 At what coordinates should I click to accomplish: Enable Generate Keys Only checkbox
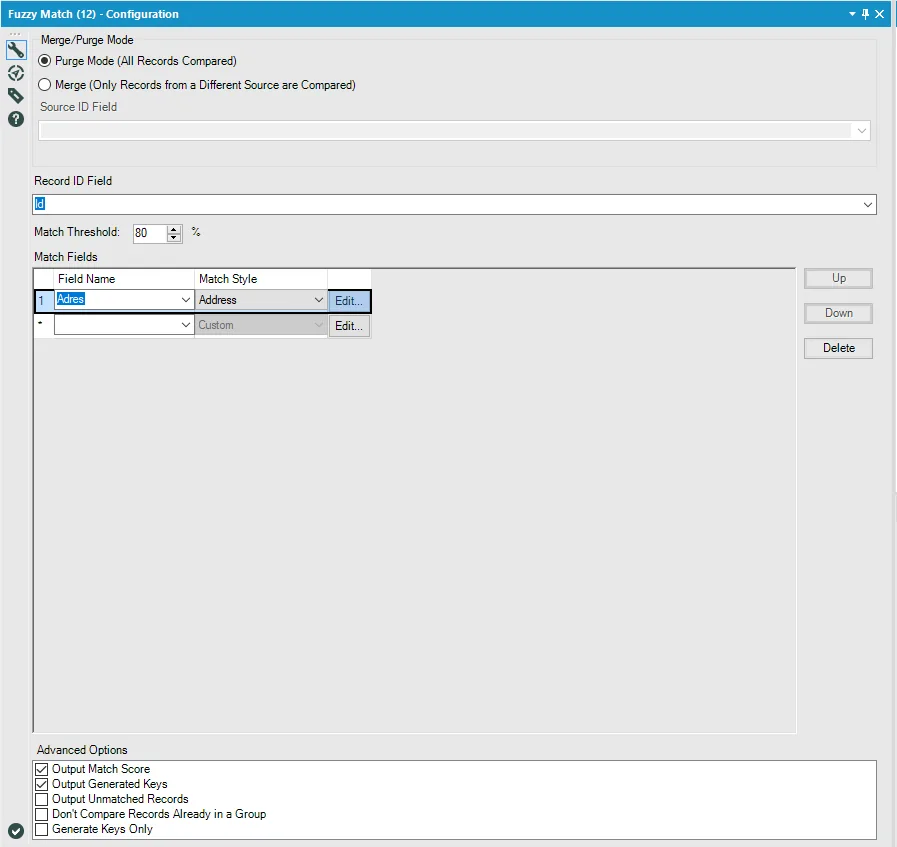point(42,829)
